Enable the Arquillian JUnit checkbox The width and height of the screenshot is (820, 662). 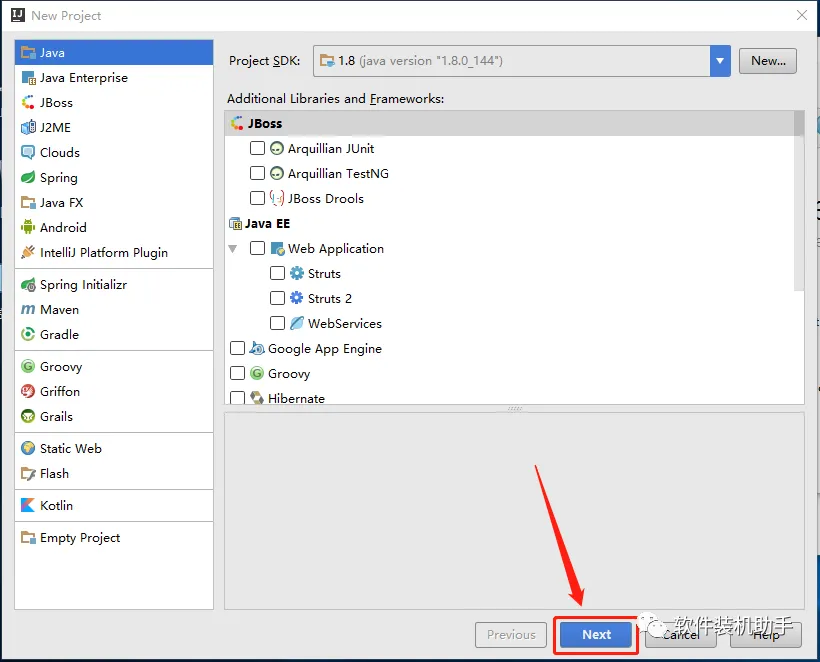257,148
